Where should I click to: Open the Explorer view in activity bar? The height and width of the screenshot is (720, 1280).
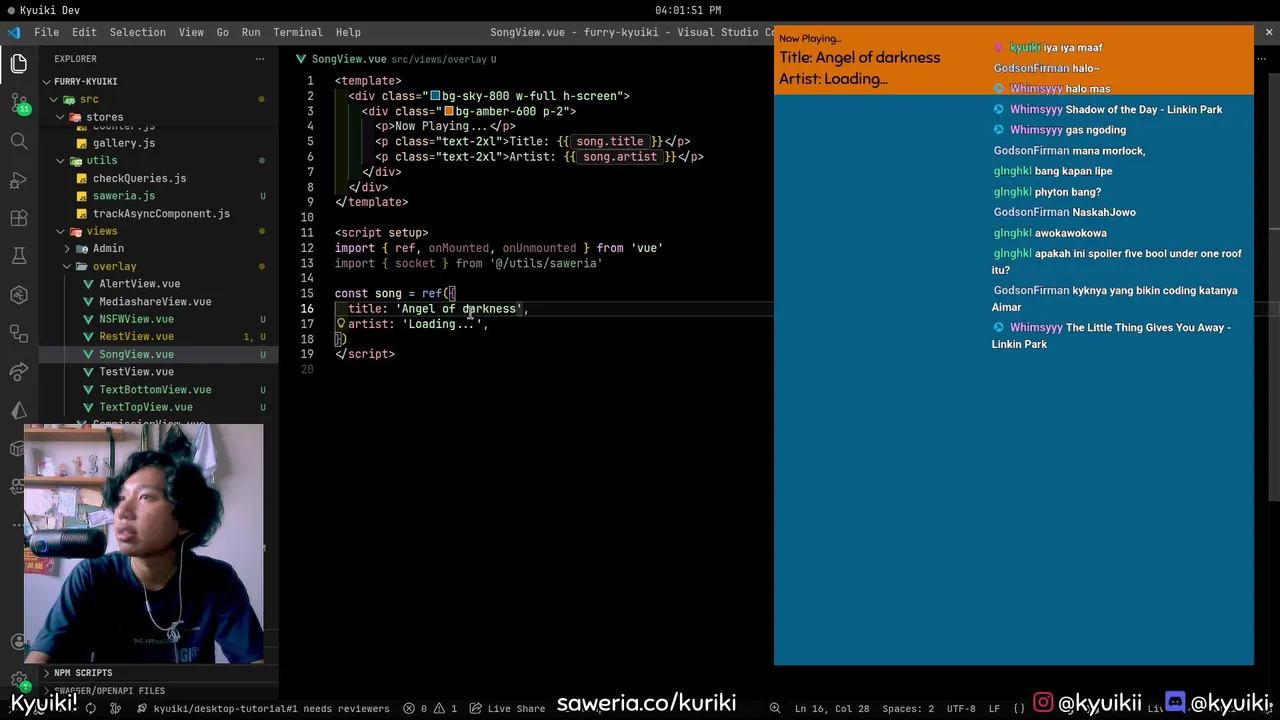pyautogui.click(x=19, y=65)
